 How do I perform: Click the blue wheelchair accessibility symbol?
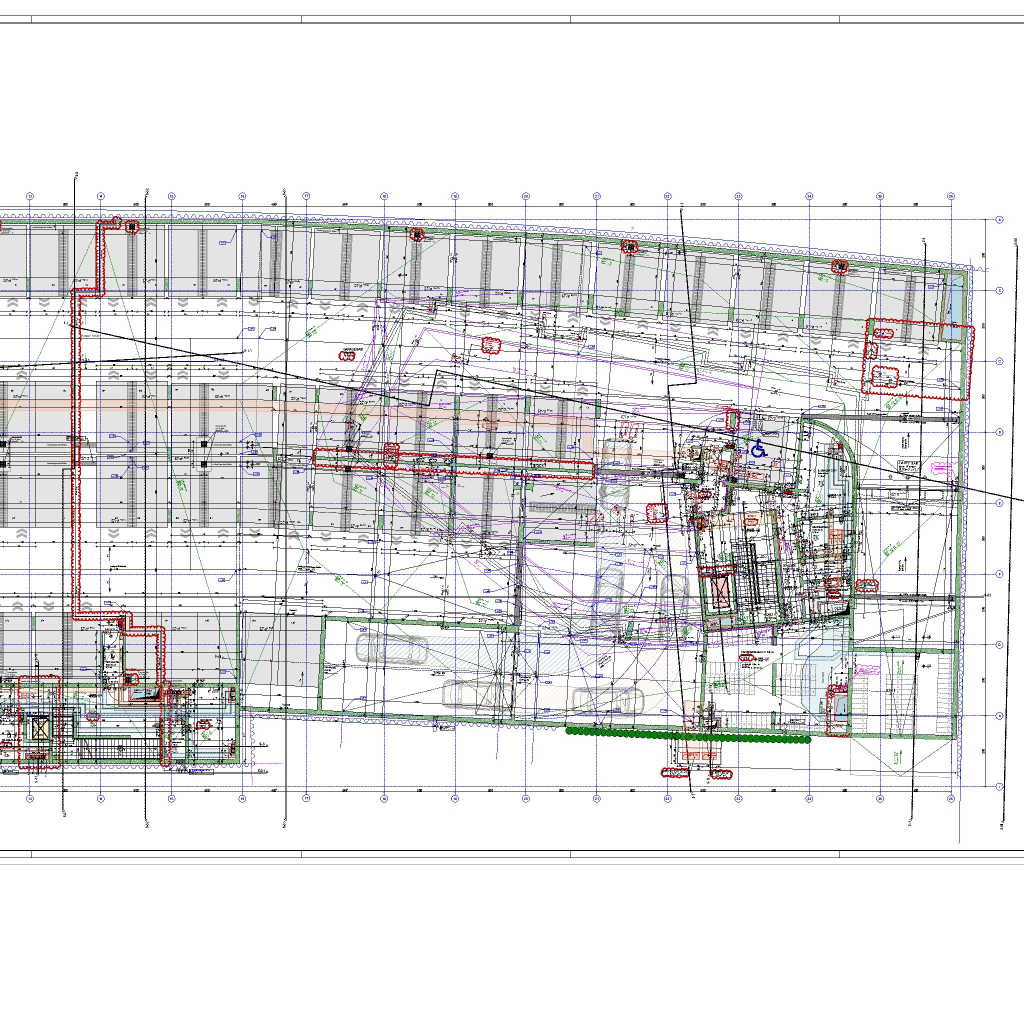(x=759, y=449)
